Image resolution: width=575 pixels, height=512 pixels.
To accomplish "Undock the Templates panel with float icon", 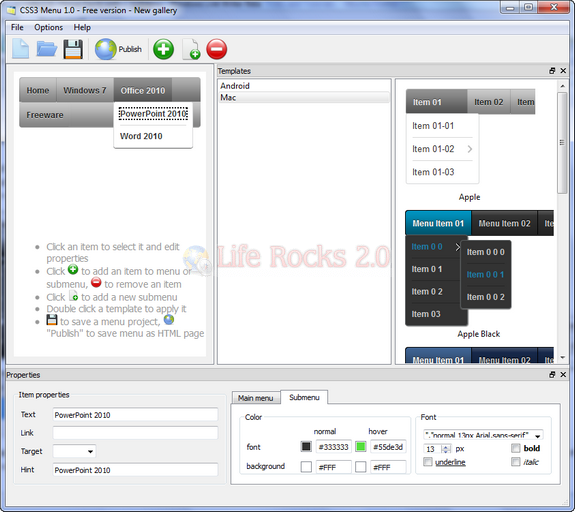I will [x=552, y=71].
